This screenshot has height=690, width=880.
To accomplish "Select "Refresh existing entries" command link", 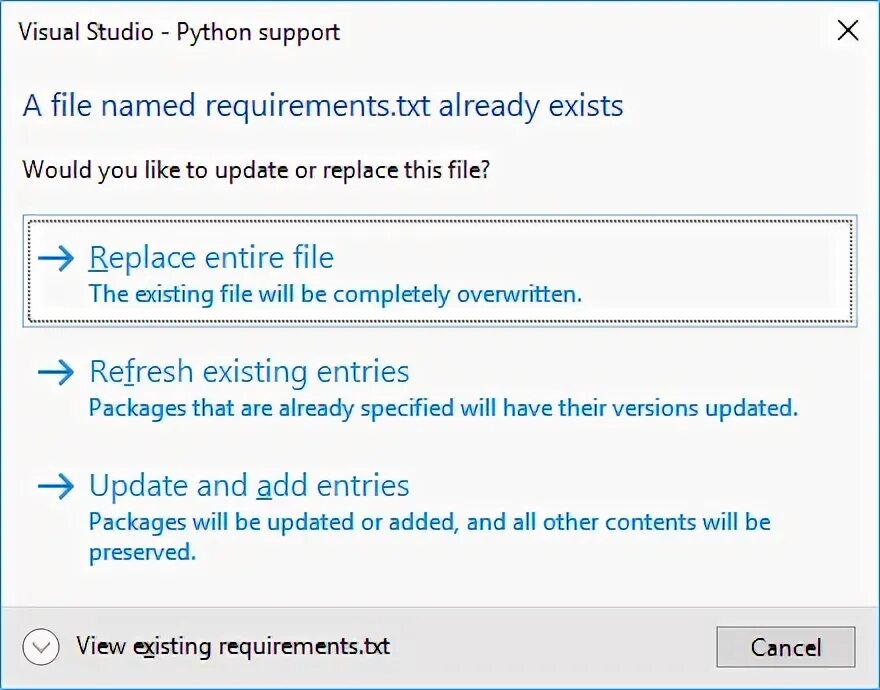I will (x=249, y=372).
